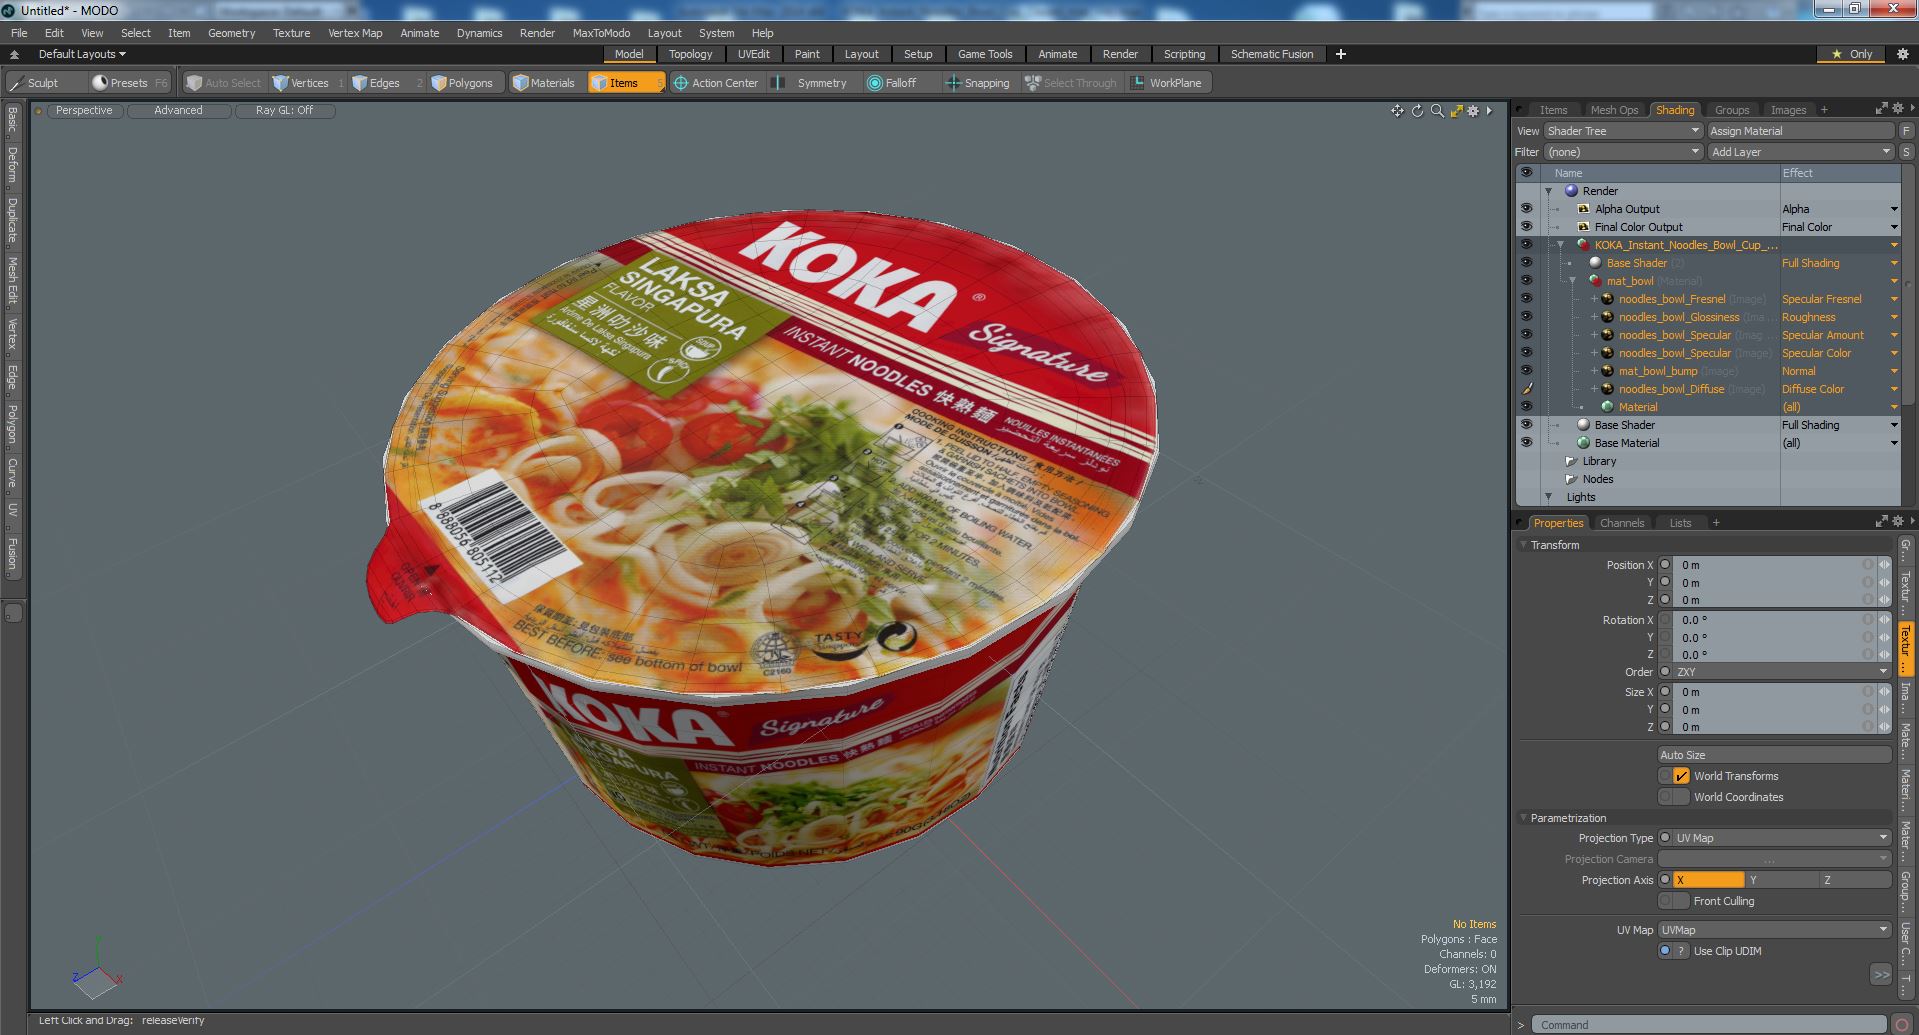The width and height of the screenshot is (1919, 1035).
Task: Uncheck World Transforms checkbox
Action: click(x=1681, y=776)
